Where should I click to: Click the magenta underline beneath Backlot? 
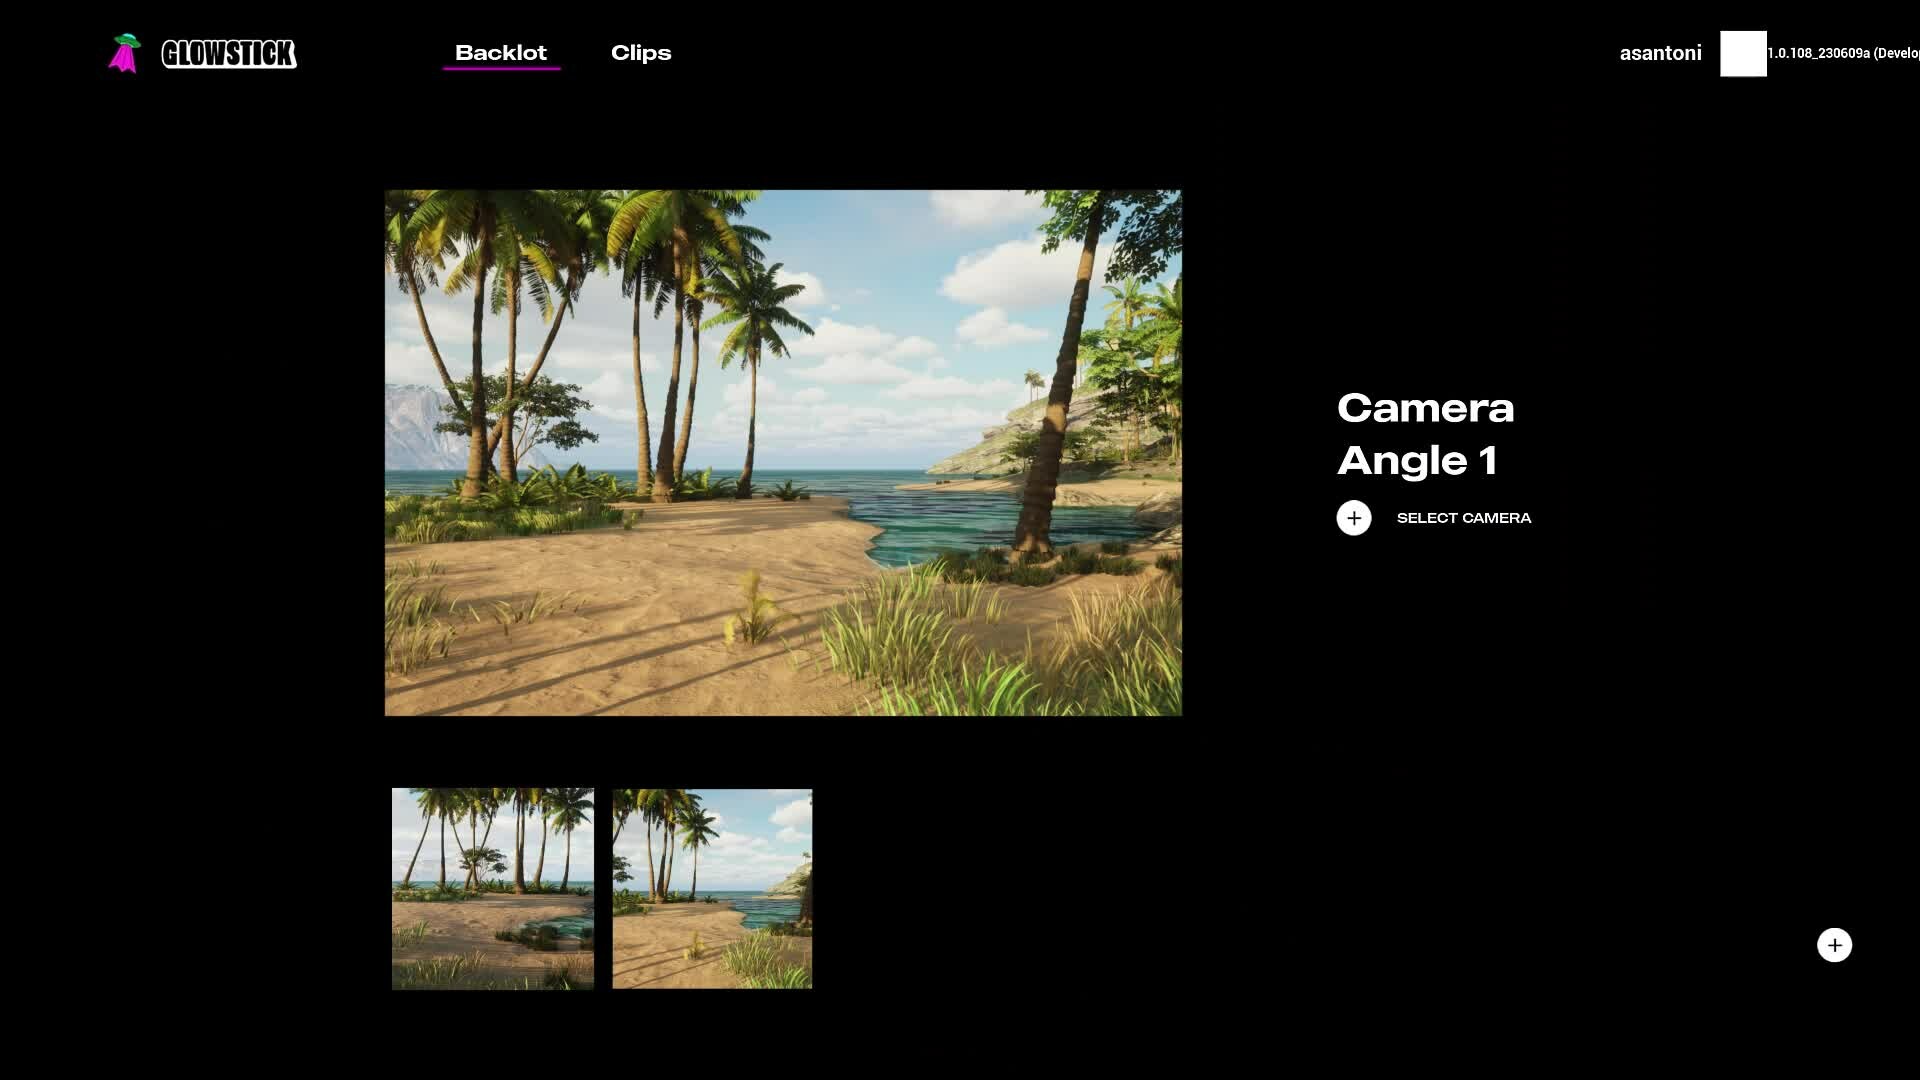pos(501,68)
